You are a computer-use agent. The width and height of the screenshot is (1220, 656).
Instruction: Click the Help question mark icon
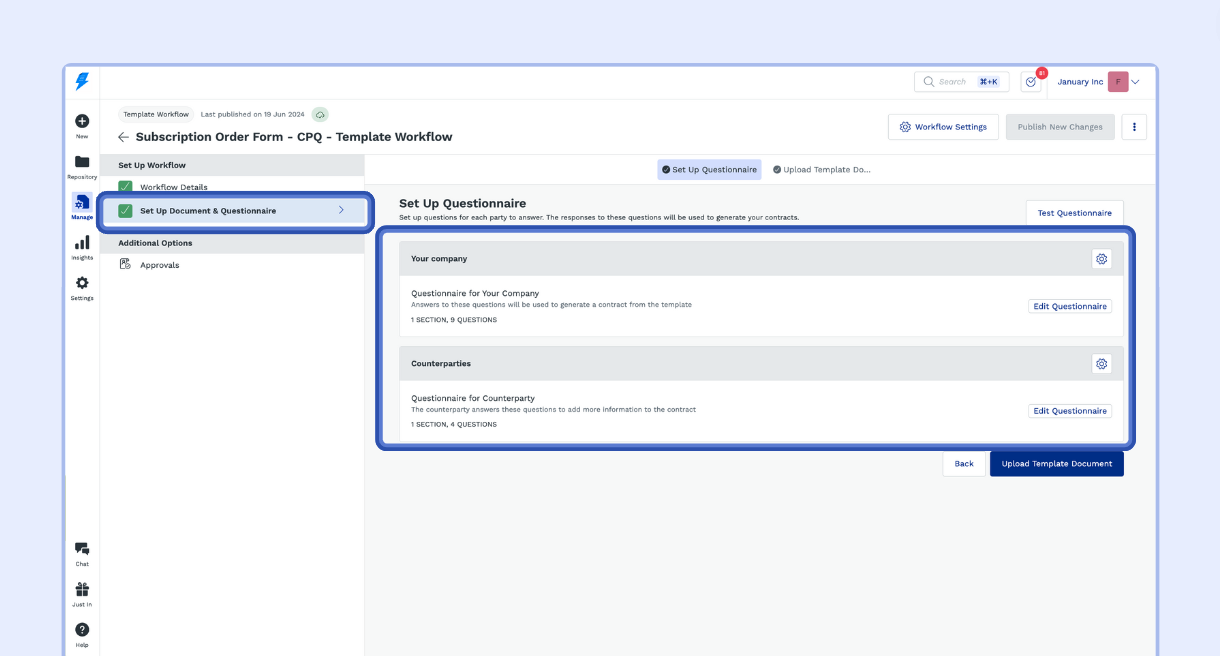click(x=82, y=630)
